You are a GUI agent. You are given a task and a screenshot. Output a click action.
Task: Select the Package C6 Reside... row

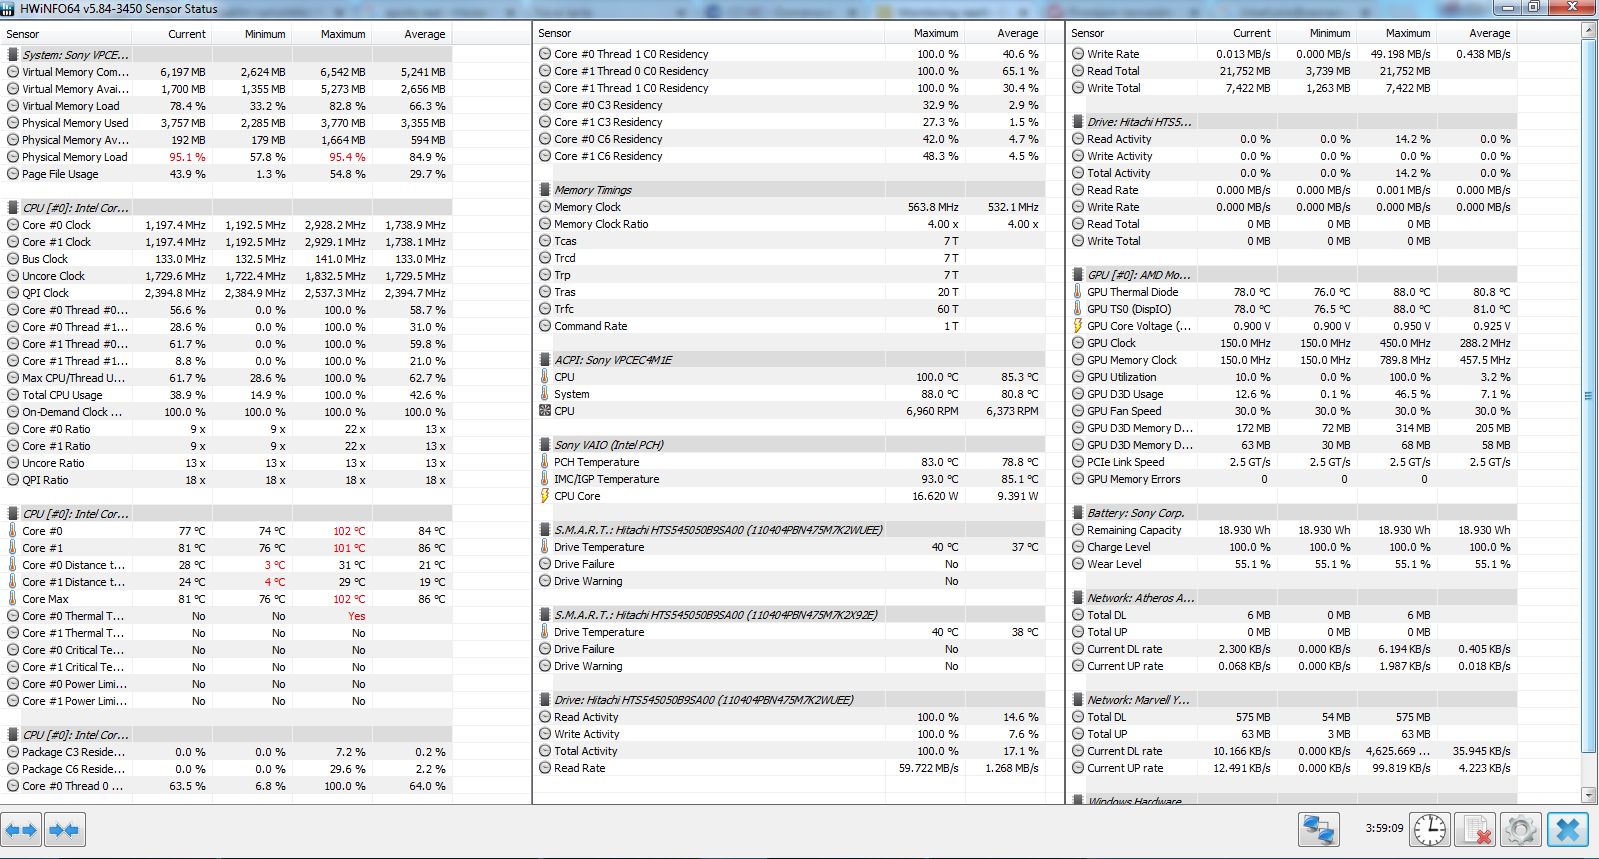click(227, 769)
